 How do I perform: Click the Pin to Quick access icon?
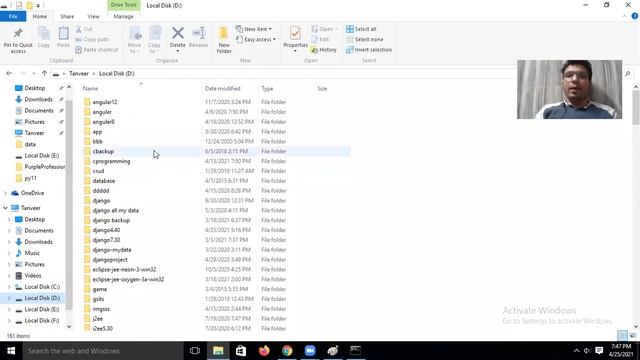click(x=18, y=33)
